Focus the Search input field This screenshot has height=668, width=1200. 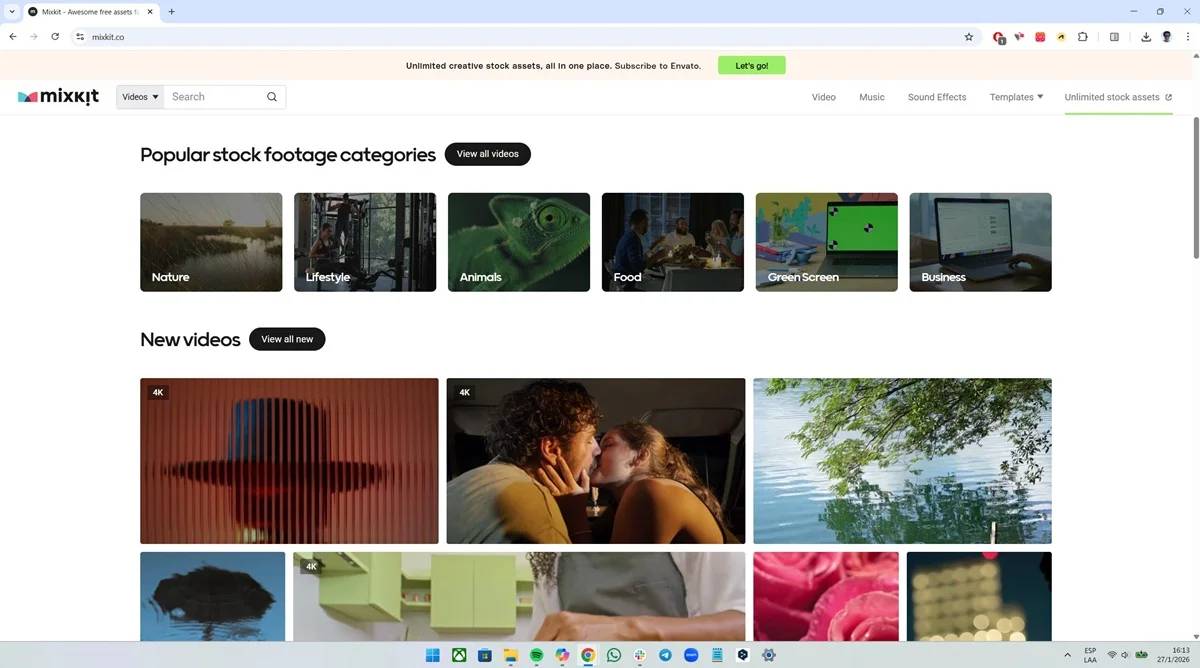pyautogui.click(x=215, y=97)
